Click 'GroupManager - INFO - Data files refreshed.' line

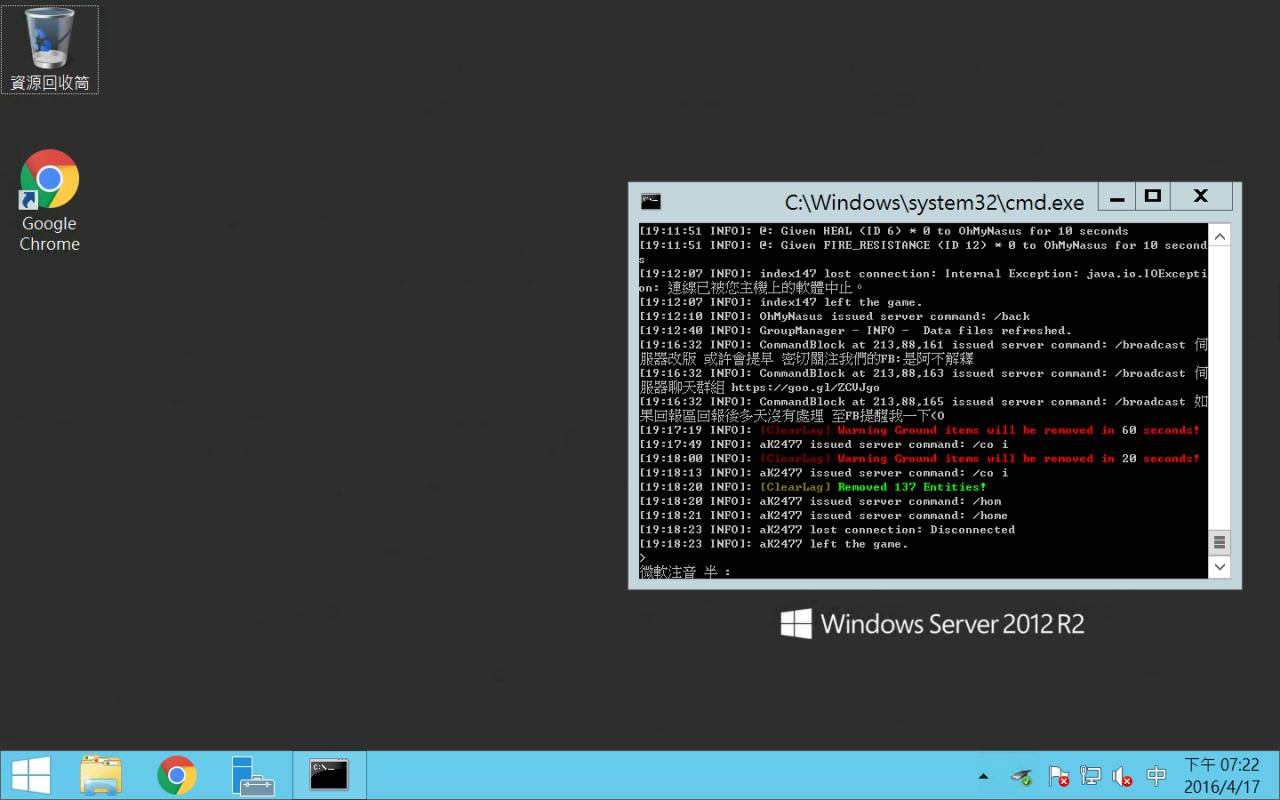855,330
